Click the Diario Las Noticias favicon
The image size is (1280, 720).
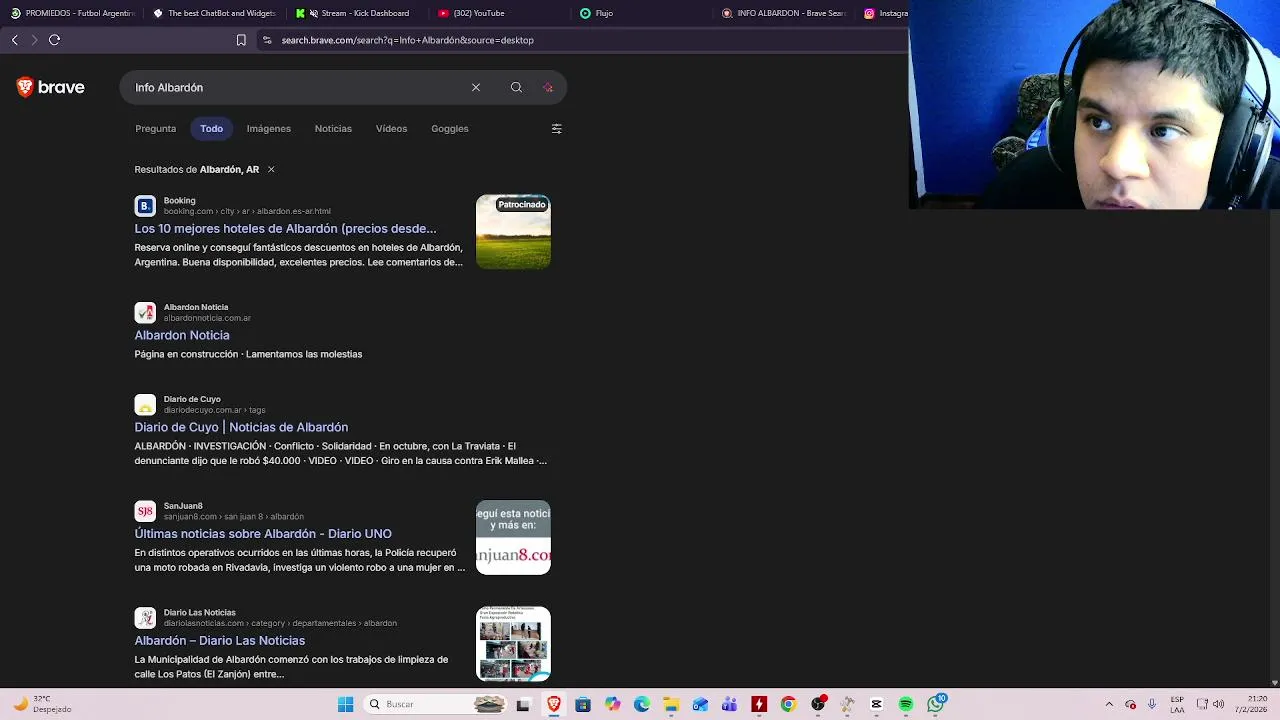coord(145,618)
